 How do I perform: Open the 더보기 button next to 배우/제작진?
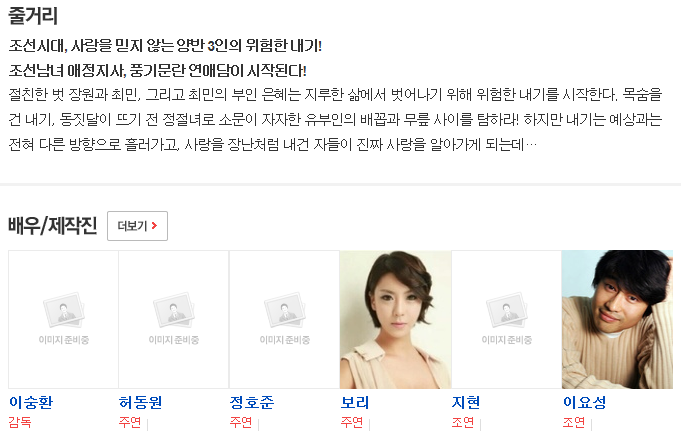click(x=137, y=226)
